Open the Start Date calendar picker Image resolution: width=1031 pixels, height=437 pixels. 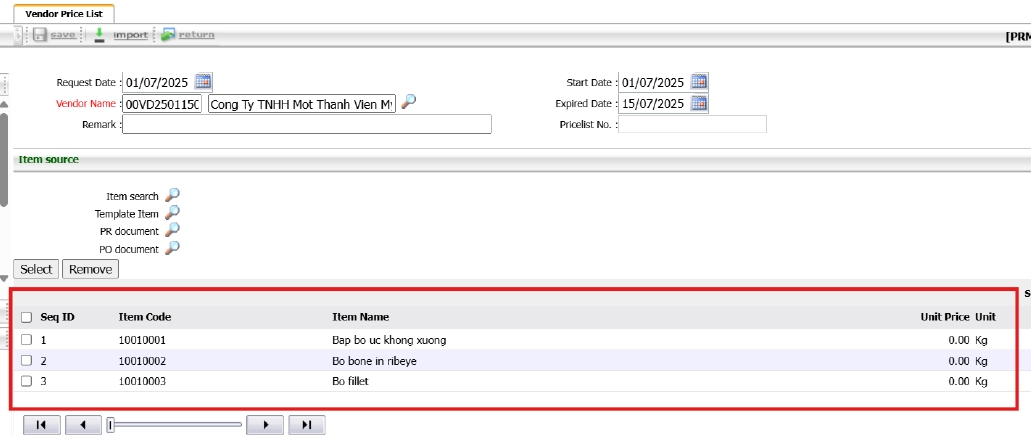[699, 82]
